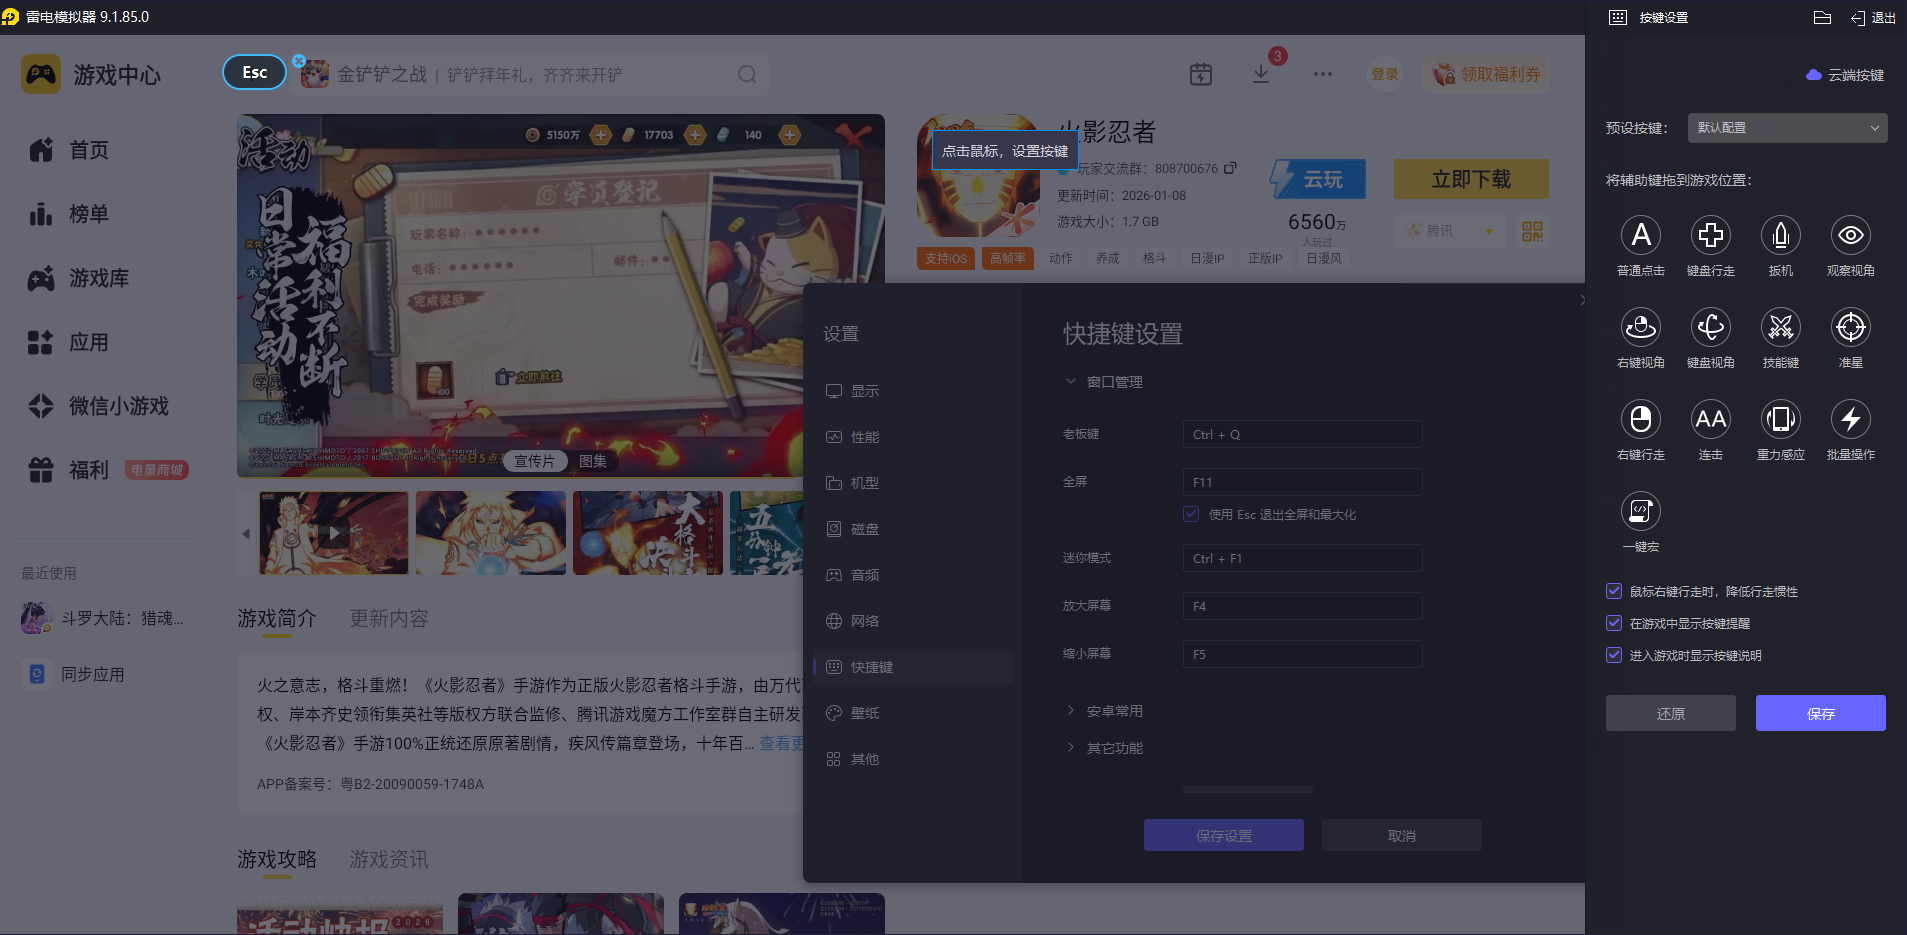The height and width of the screenshot is (935, 1907).
Task: Open the three-dot more menu
Action: 1323,74
